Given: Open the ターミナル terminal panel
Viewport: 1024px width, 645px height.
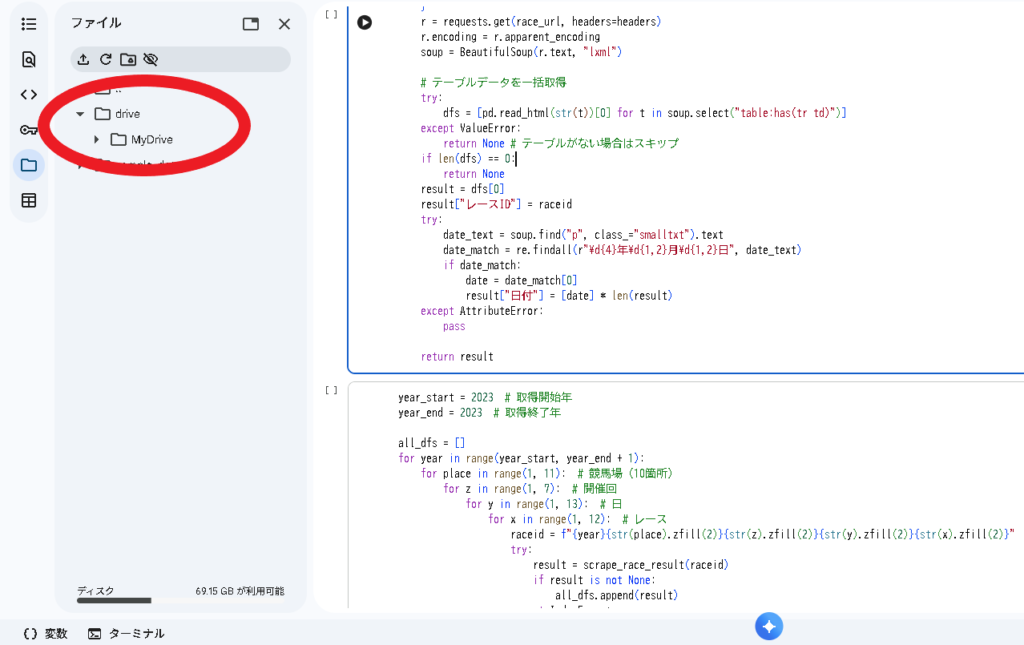Looking at the screenshot, I should (x=126, y=633).
